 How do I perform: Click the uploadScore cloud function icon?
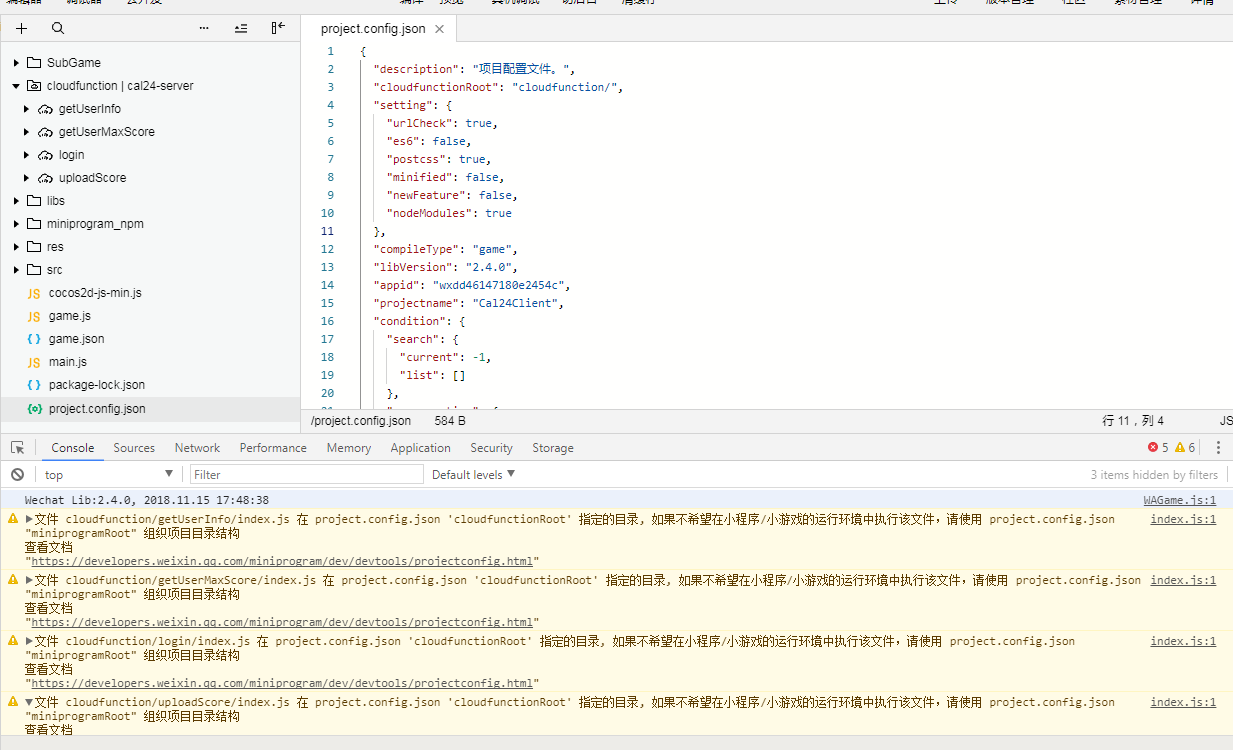(x=45, y=178)
